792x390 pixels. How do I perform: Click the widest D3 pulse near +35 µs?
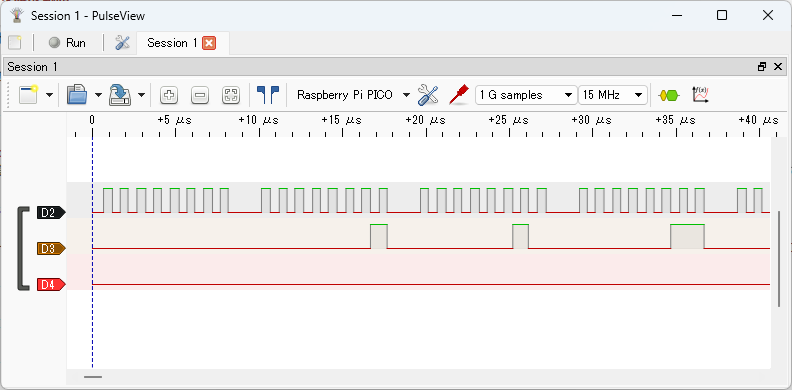click(x=687, y=236)
